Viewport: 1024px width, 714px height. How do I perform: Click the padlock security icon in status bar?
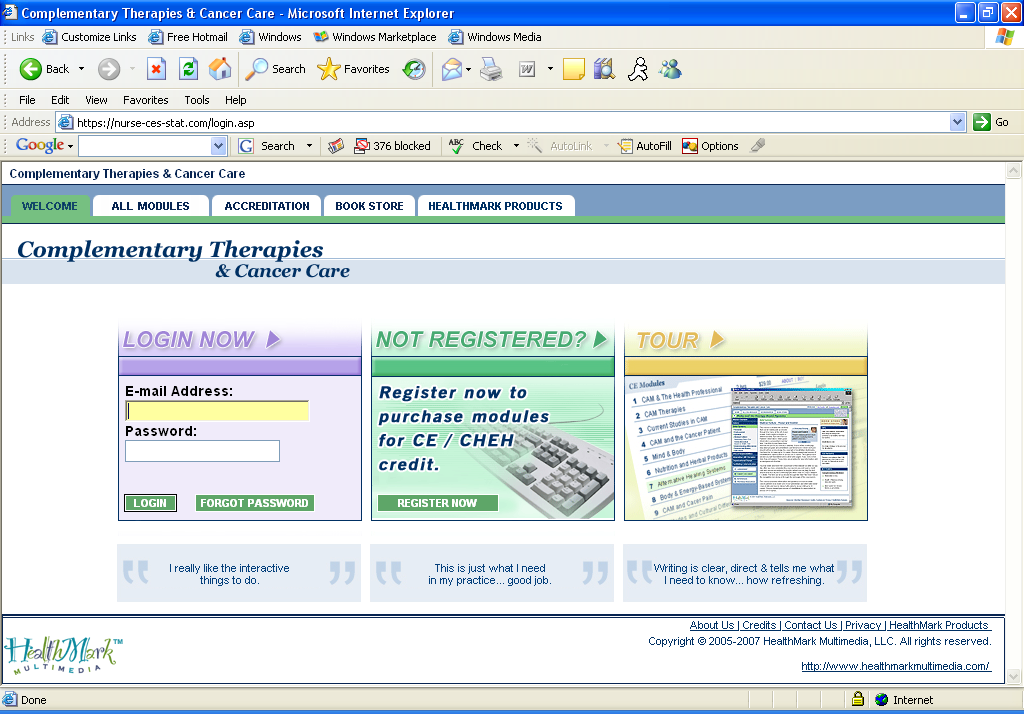pos(858,699)
